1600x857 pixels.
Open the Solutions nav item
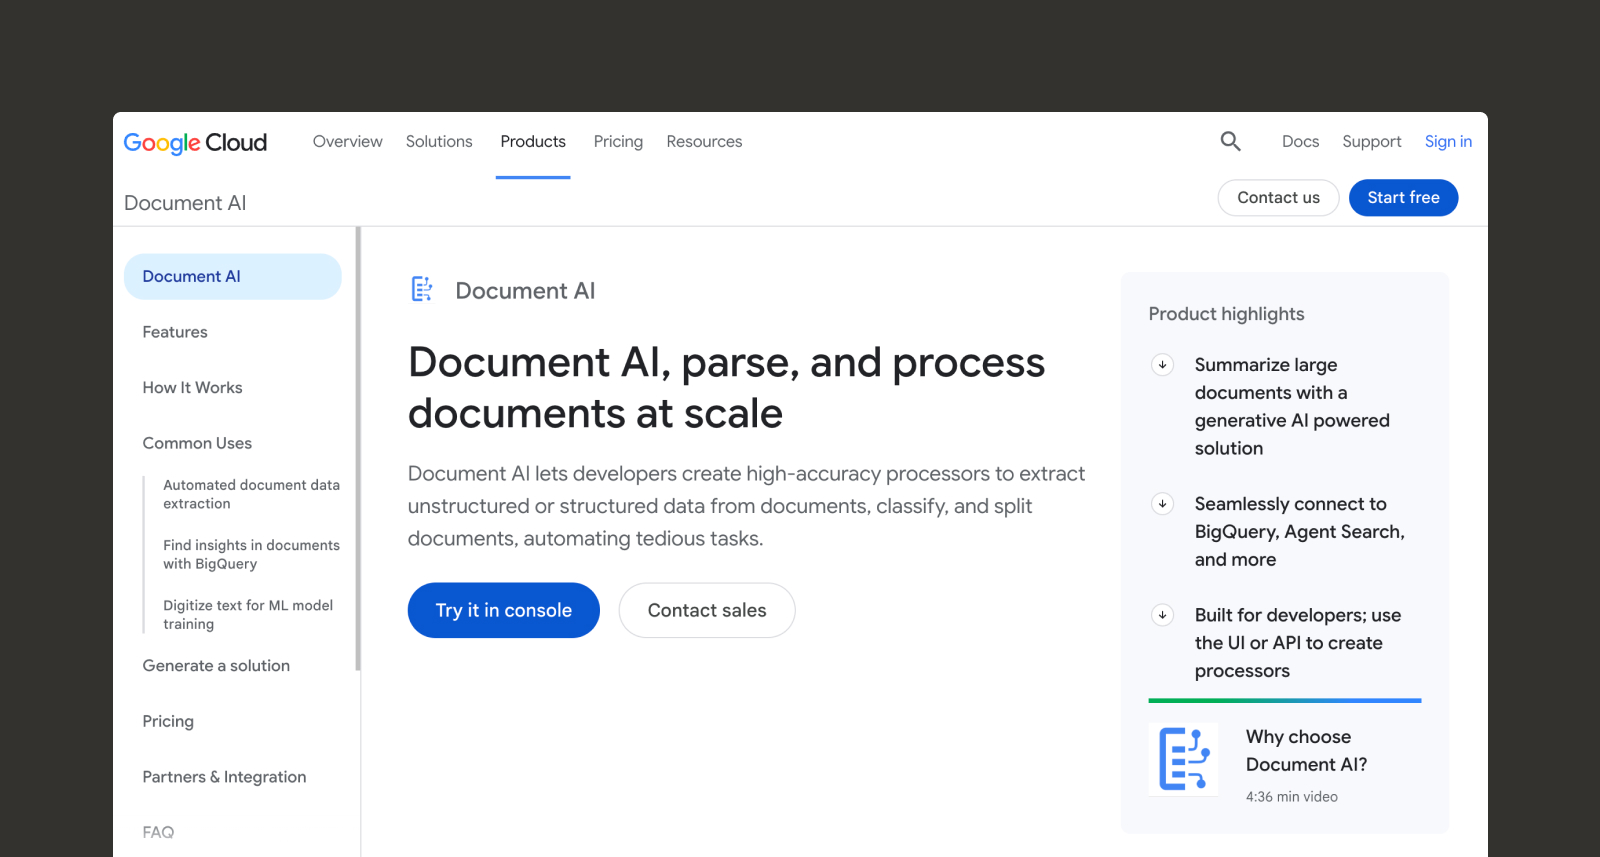(439, 141)
